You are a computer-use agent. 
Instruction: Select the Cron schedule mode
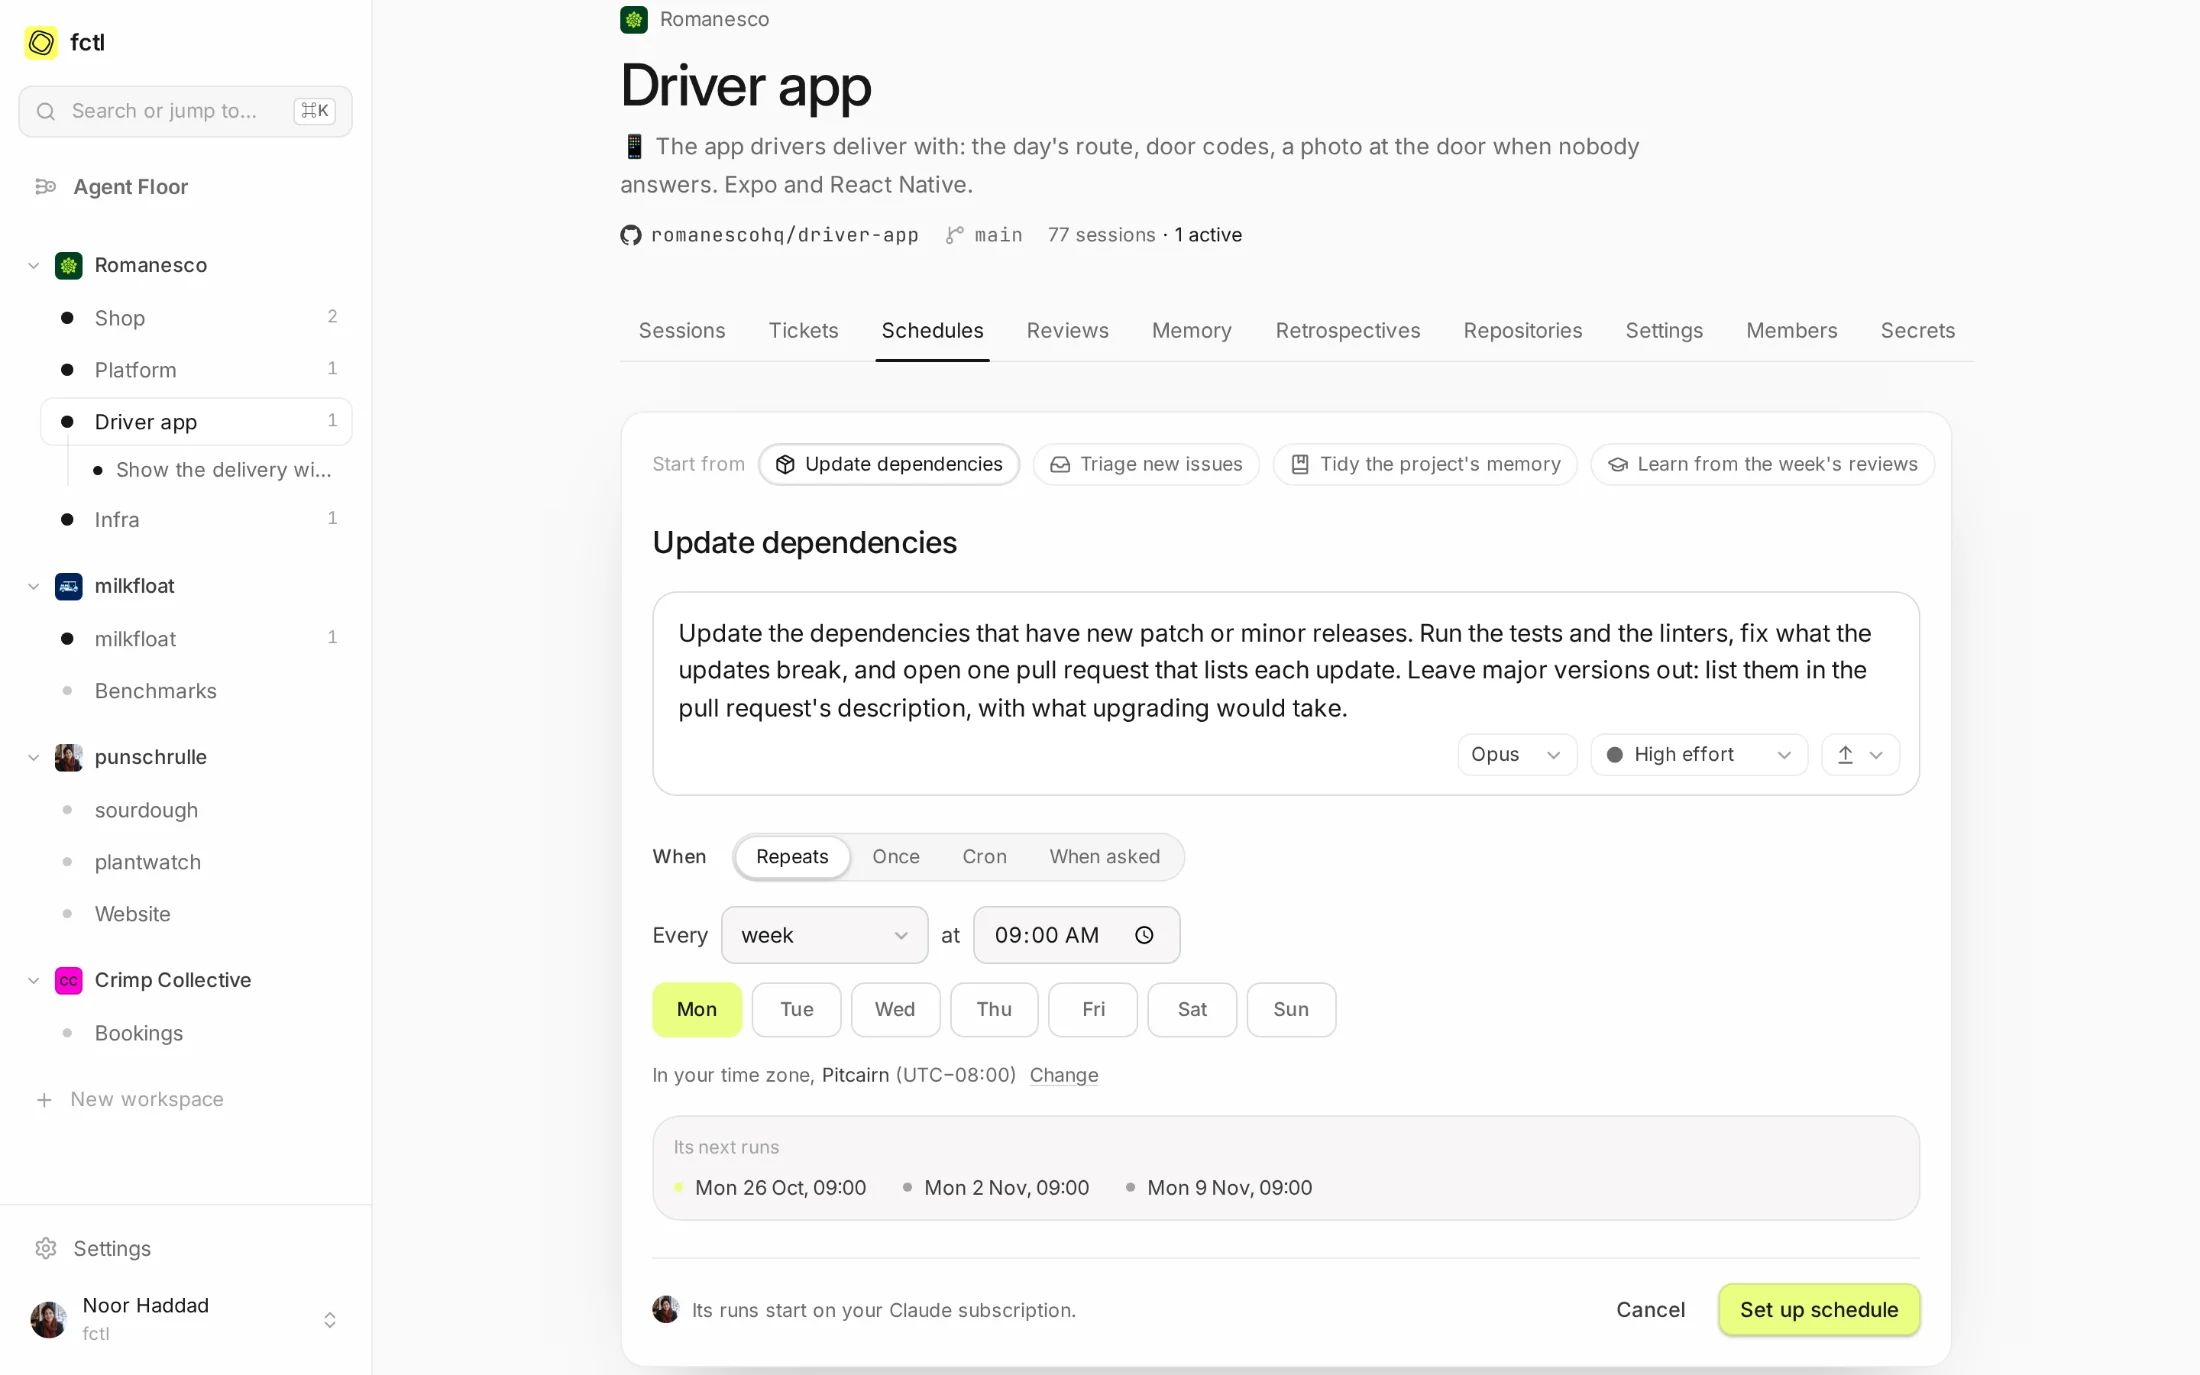[984, 857]
